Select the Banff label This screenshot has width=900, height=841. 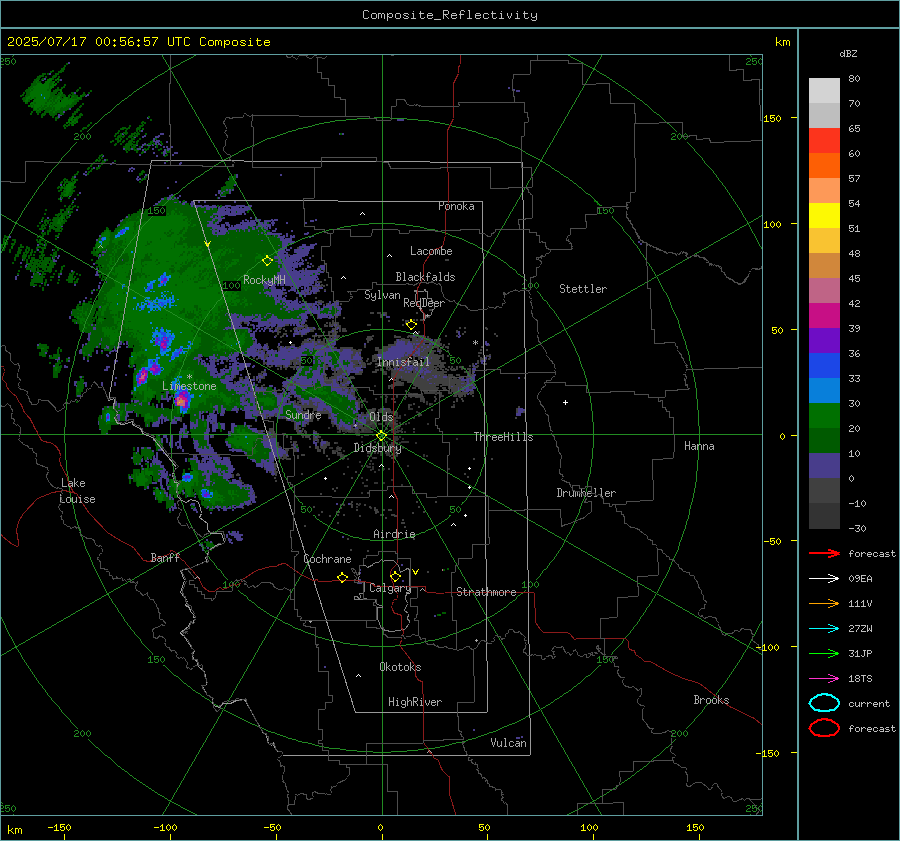pos(165,558)
